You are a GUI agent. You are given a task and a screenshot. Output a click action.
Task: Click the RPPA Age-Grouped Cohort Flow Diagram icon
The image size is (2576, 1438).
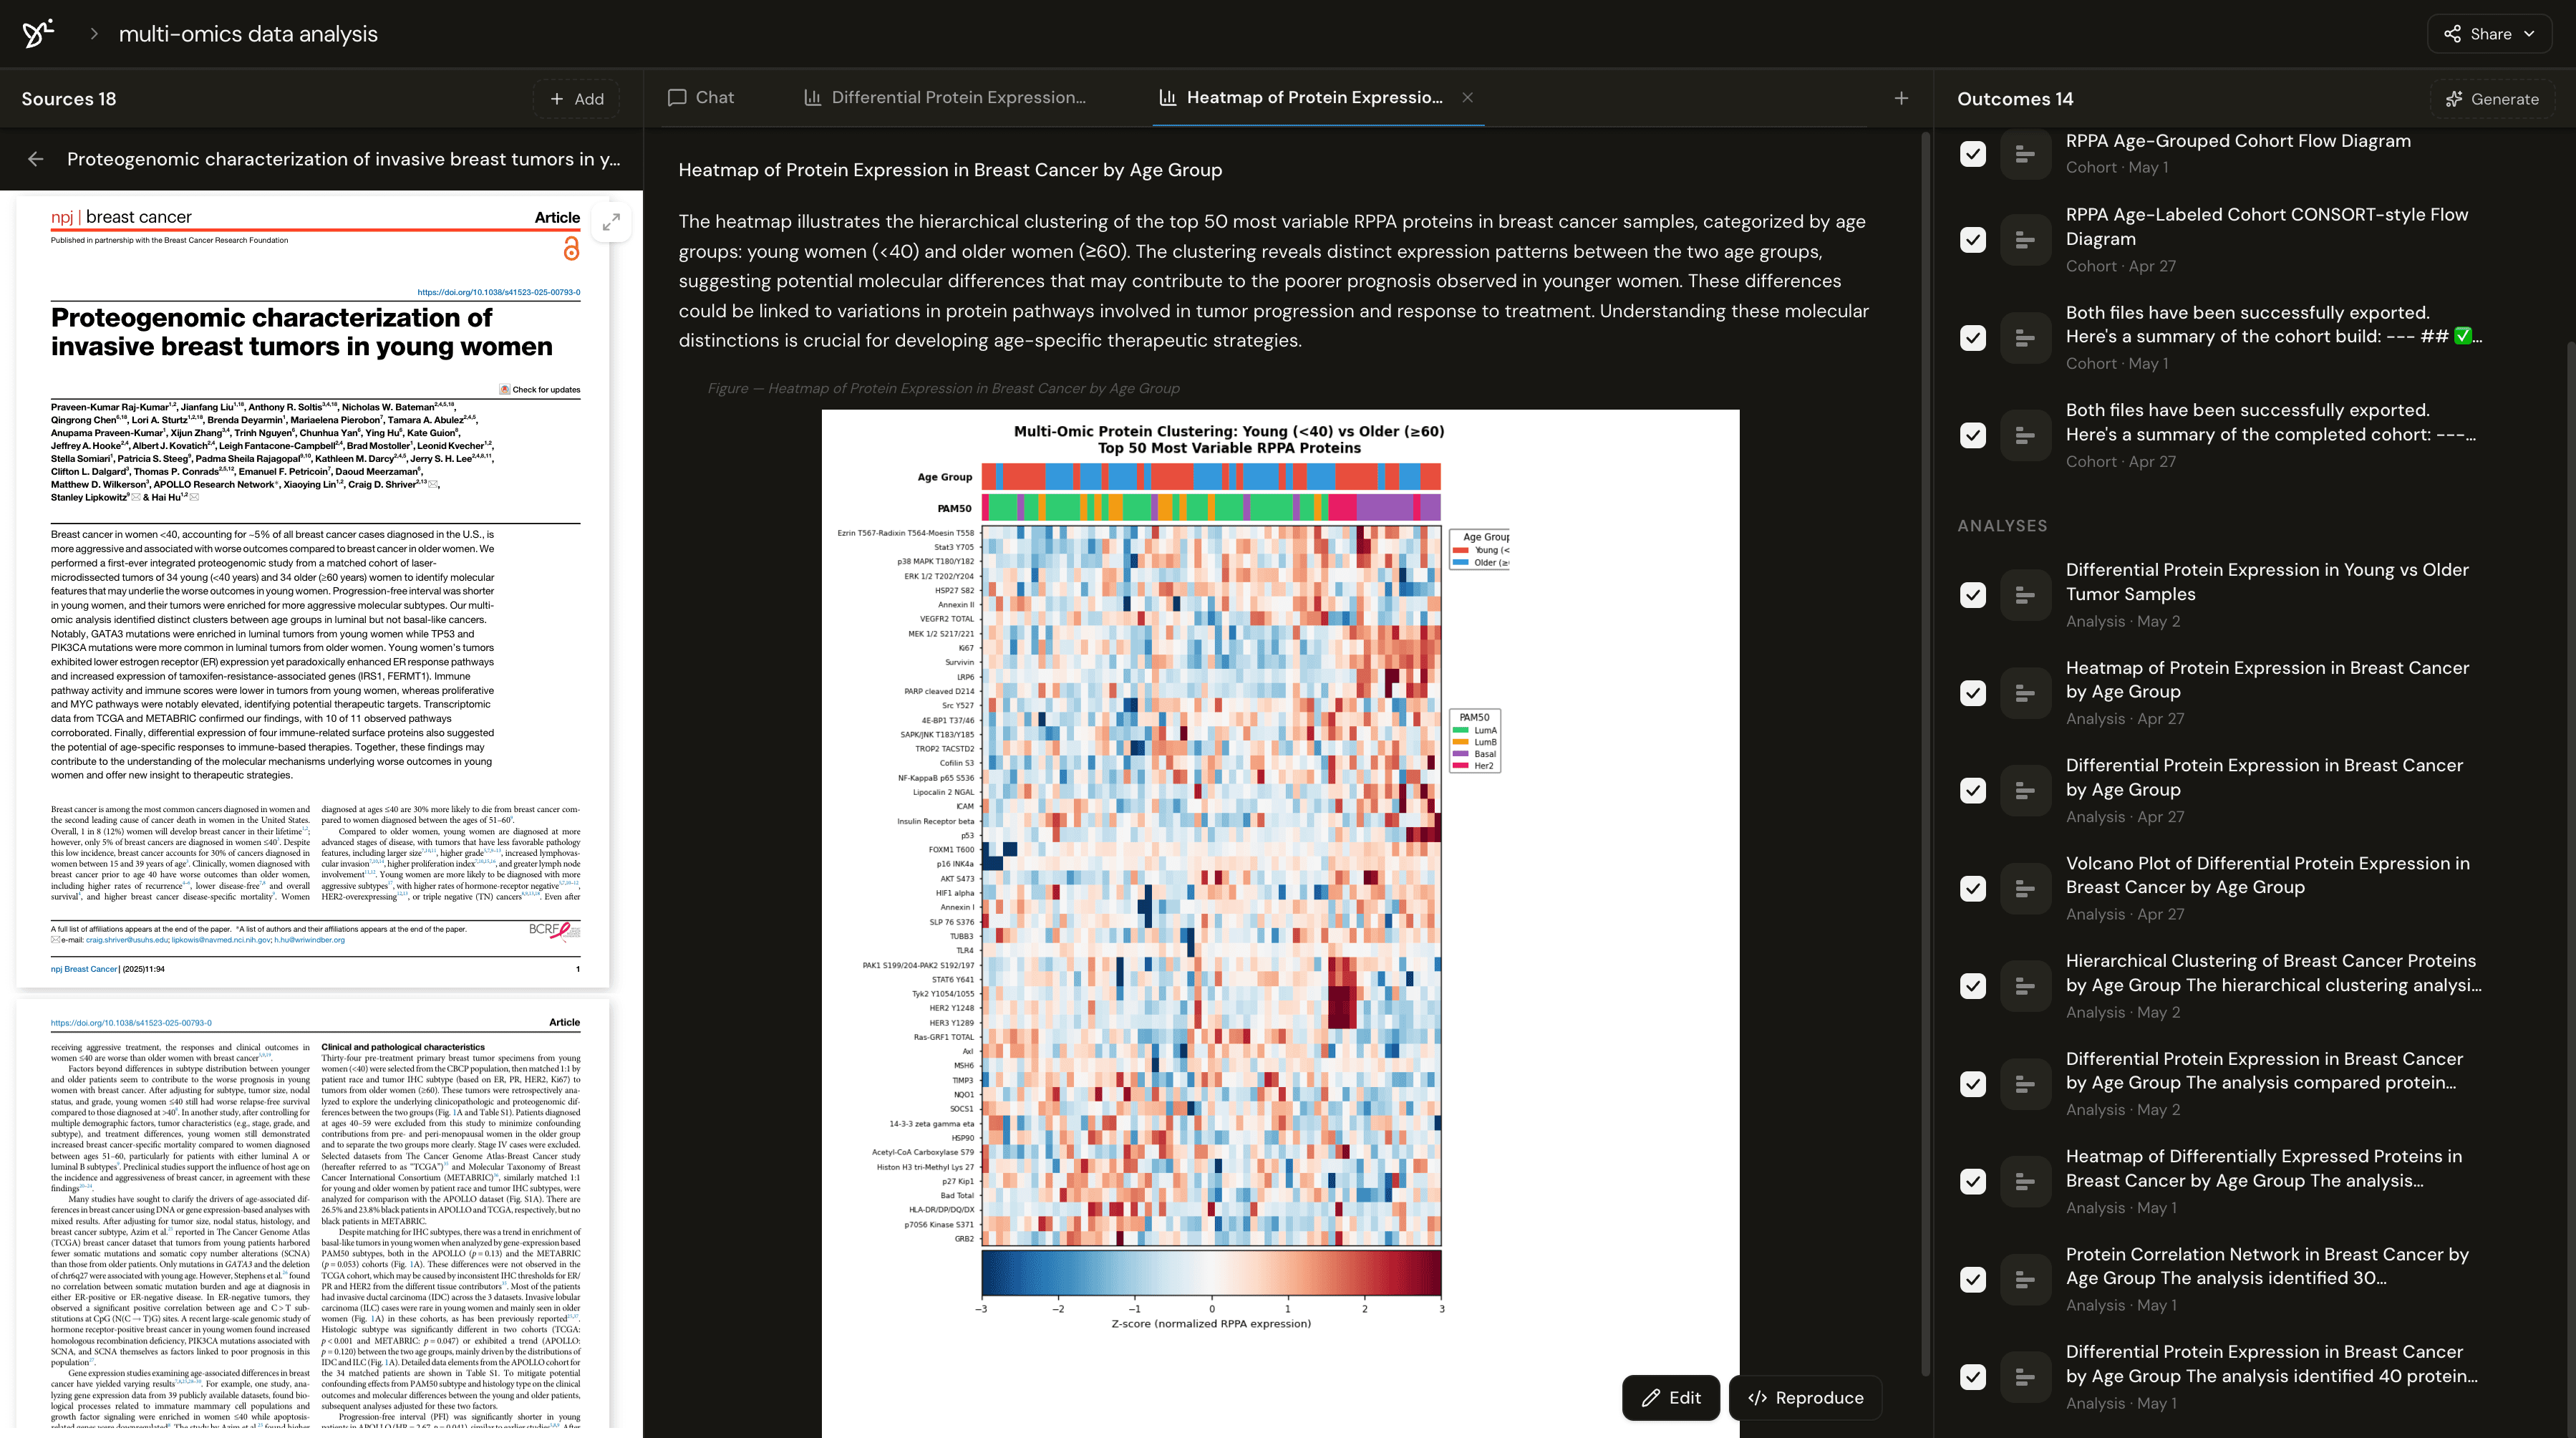pyautogui.click(x=2025, y=154)
